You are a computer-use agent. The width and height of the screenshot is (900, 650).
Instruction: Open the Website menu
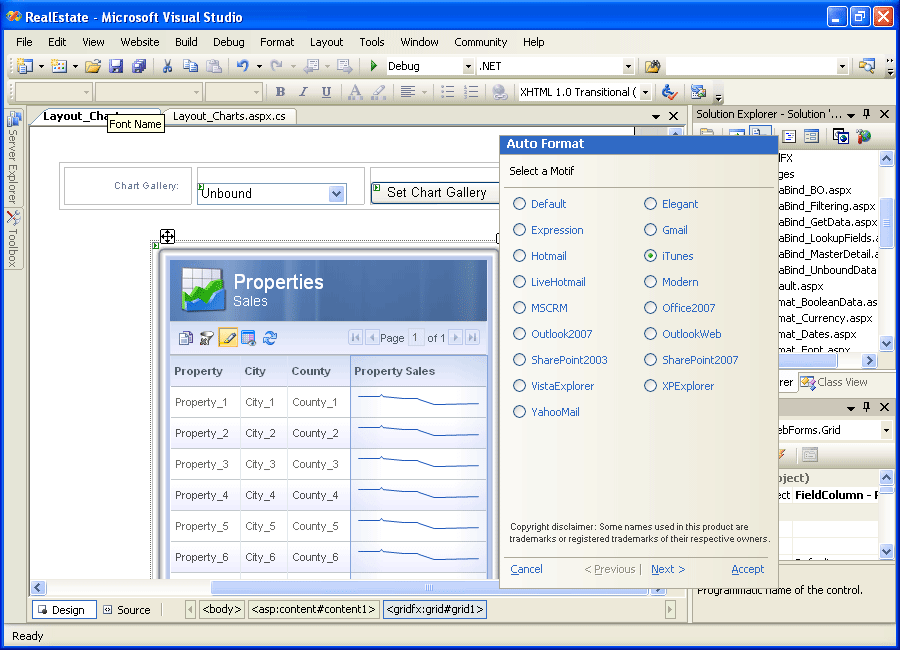point(139,42)
